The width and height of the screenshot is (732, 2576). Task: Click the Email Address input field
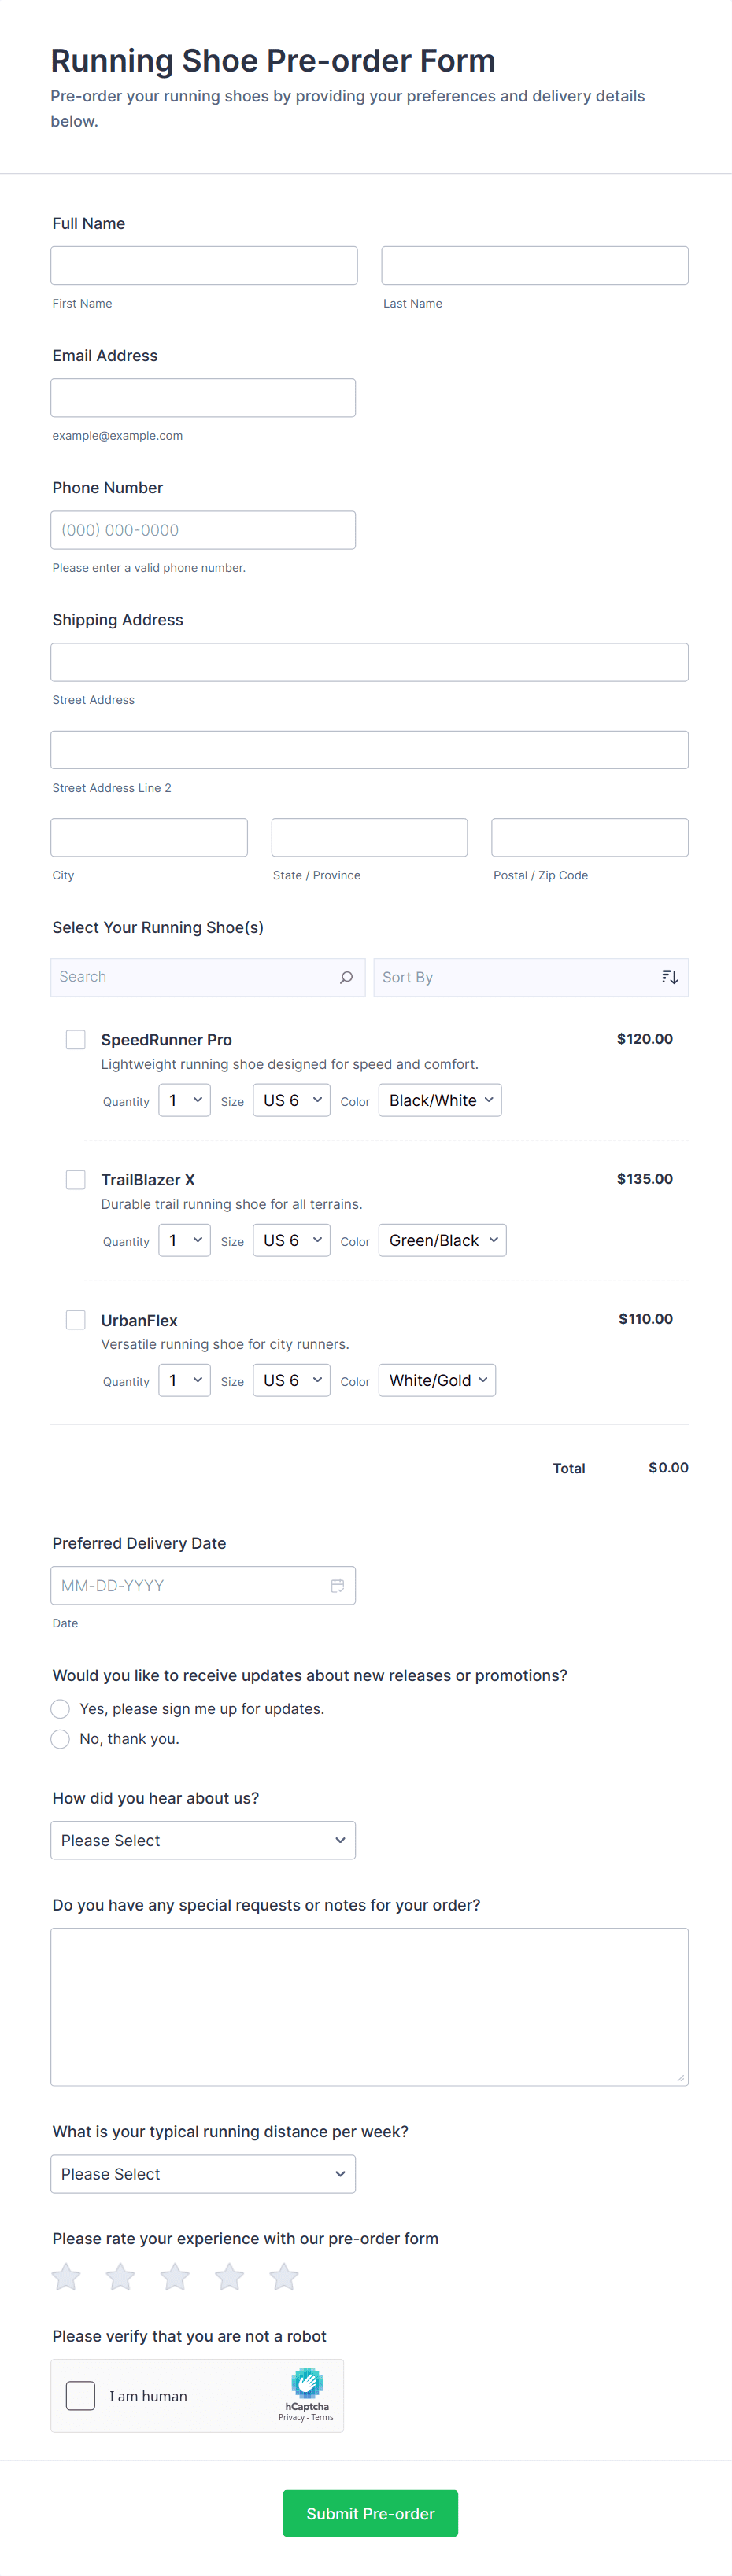(203, 398)
